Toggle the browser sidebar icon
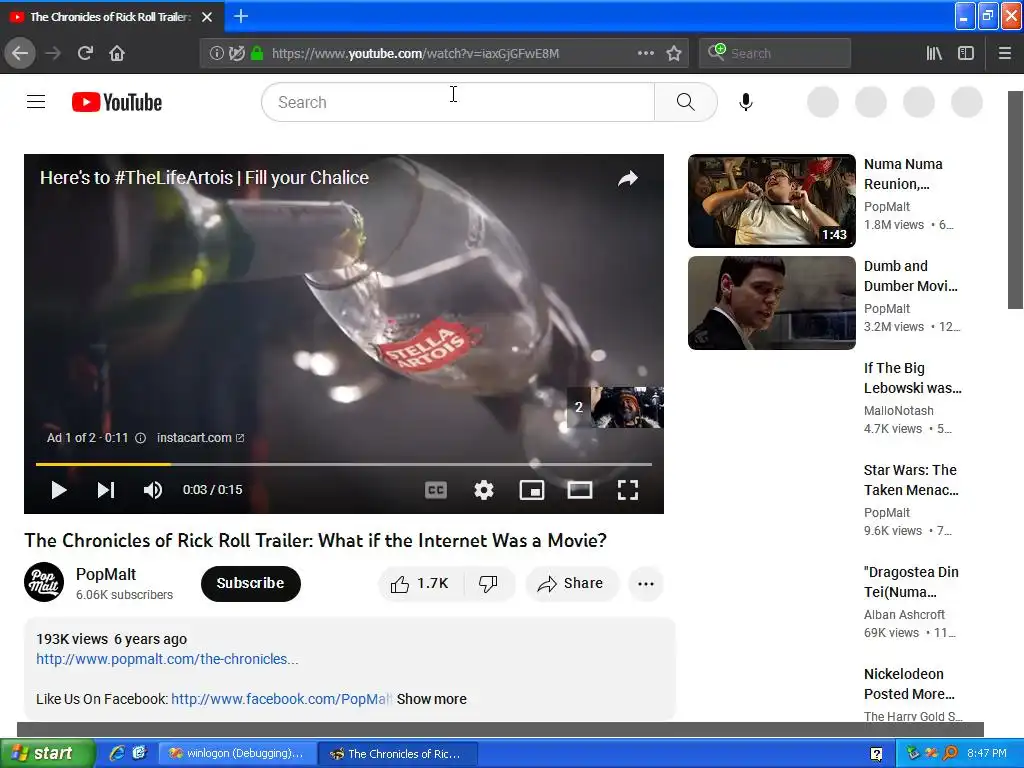The height and width of the screenshot is (768, 1024). pyautogui.click(x=966, y=53)
